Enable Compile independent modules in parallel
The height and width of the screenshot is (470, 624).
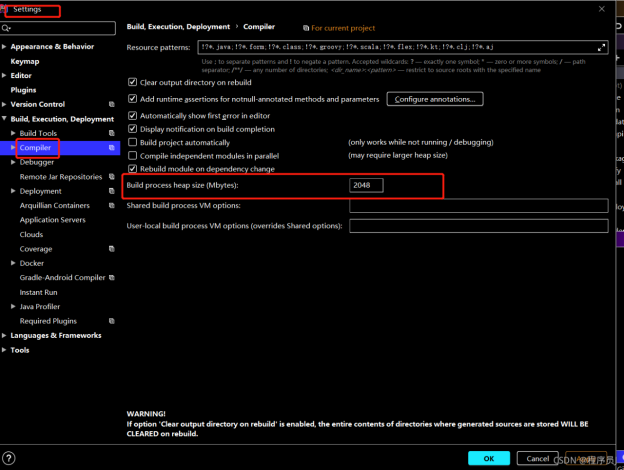(x=133, y=156)
